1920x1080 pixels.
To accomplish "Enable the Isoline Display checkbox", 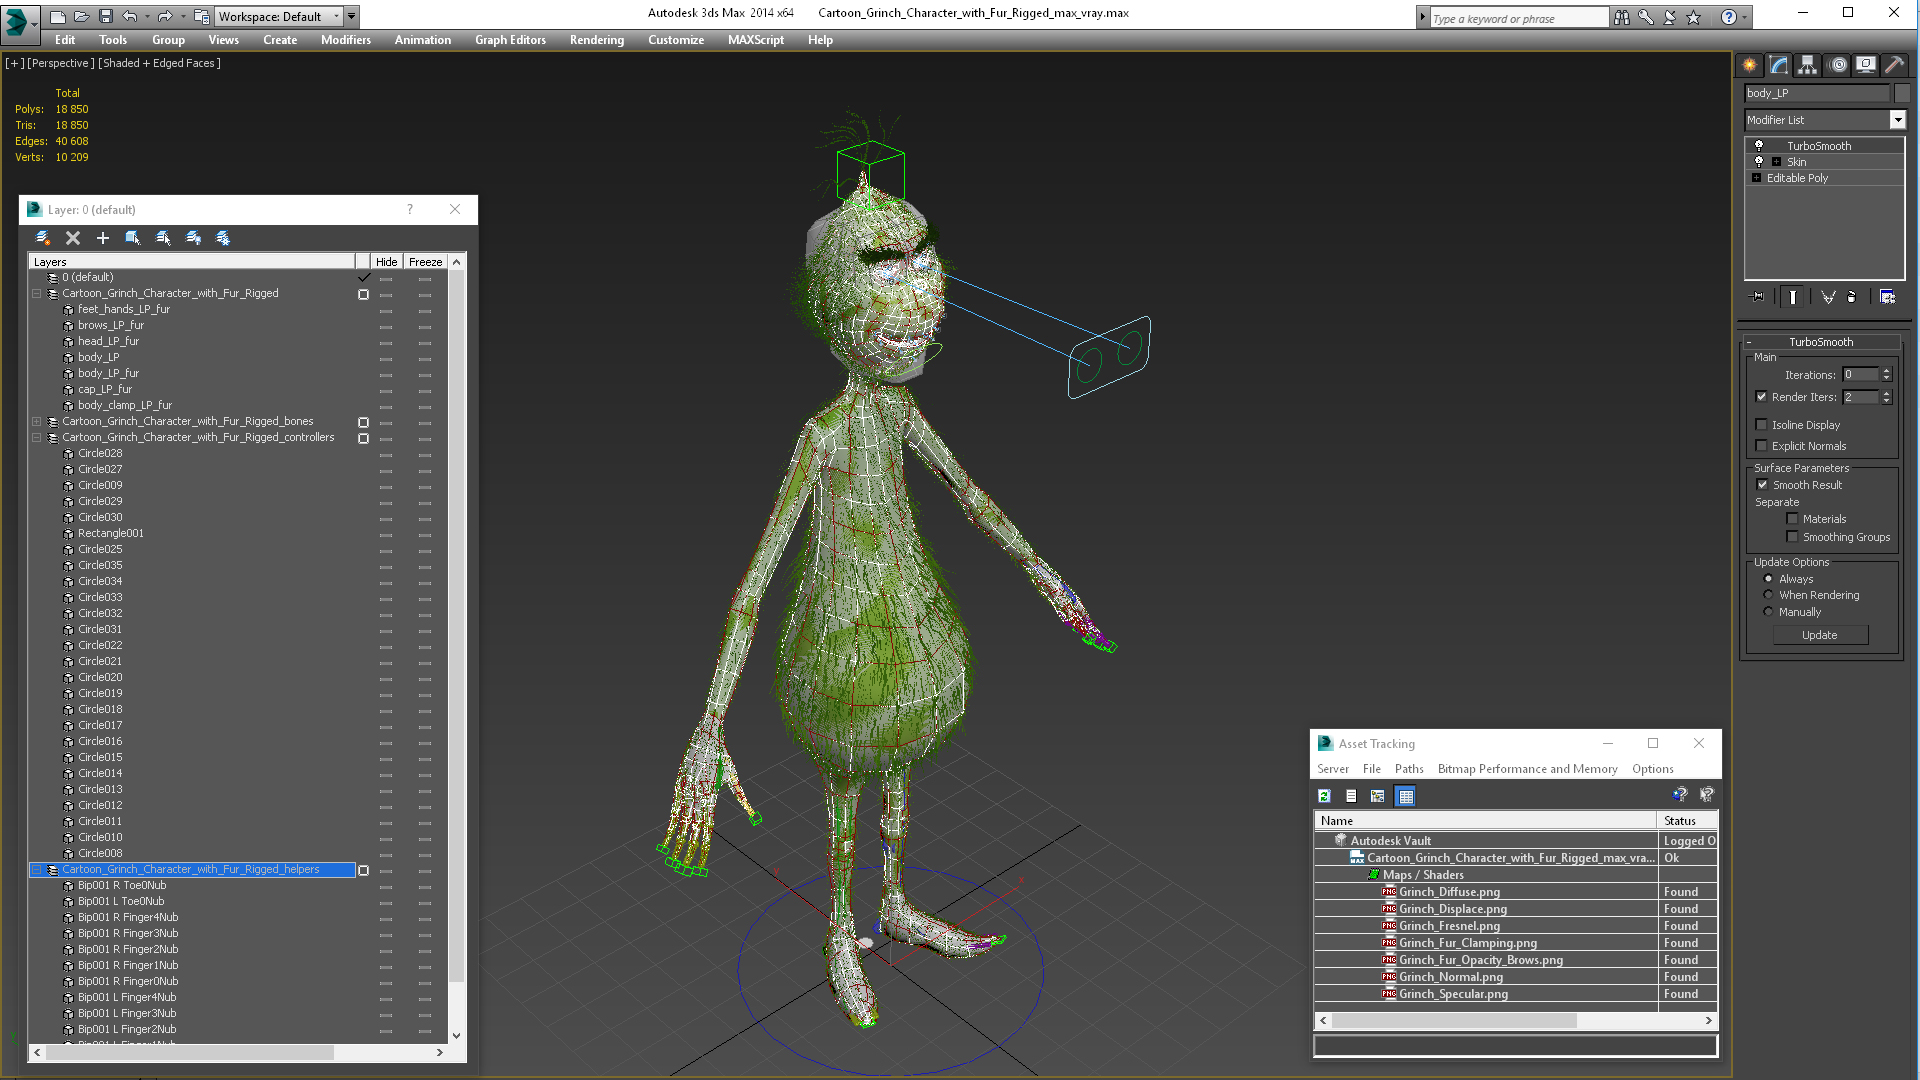I will (1762, 425).
